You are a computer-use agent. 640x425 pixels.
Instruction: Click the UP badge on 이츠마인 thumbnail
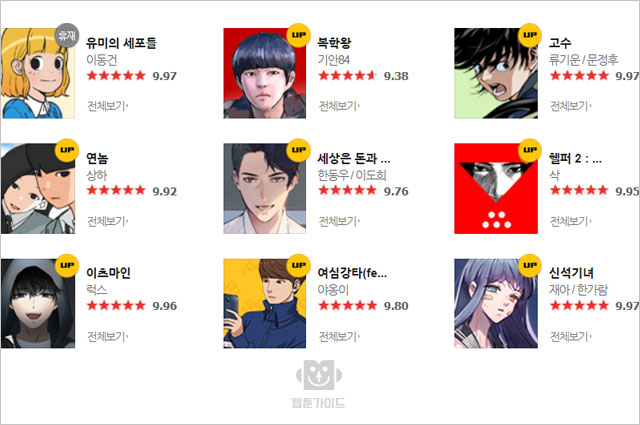67,265
